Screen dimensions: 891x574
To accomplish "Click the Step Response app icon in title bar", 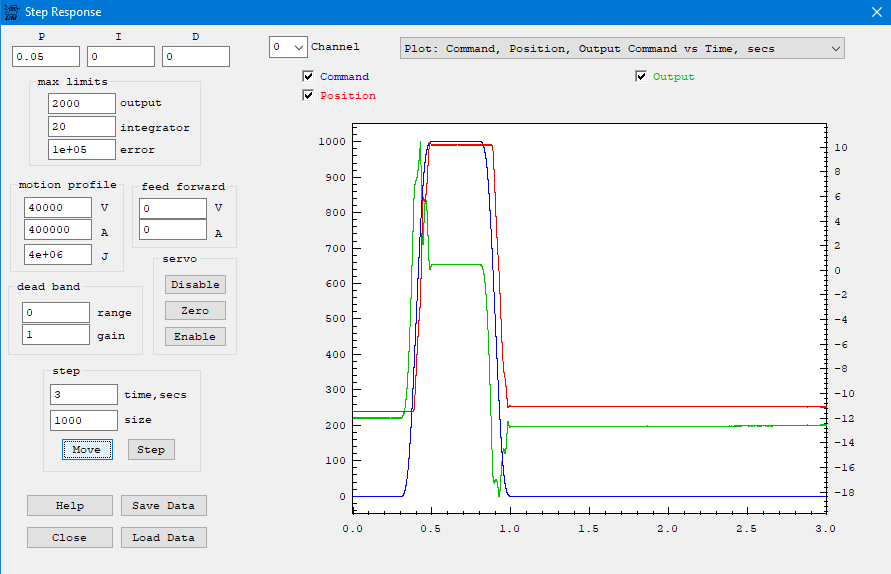I will point(11,13).
